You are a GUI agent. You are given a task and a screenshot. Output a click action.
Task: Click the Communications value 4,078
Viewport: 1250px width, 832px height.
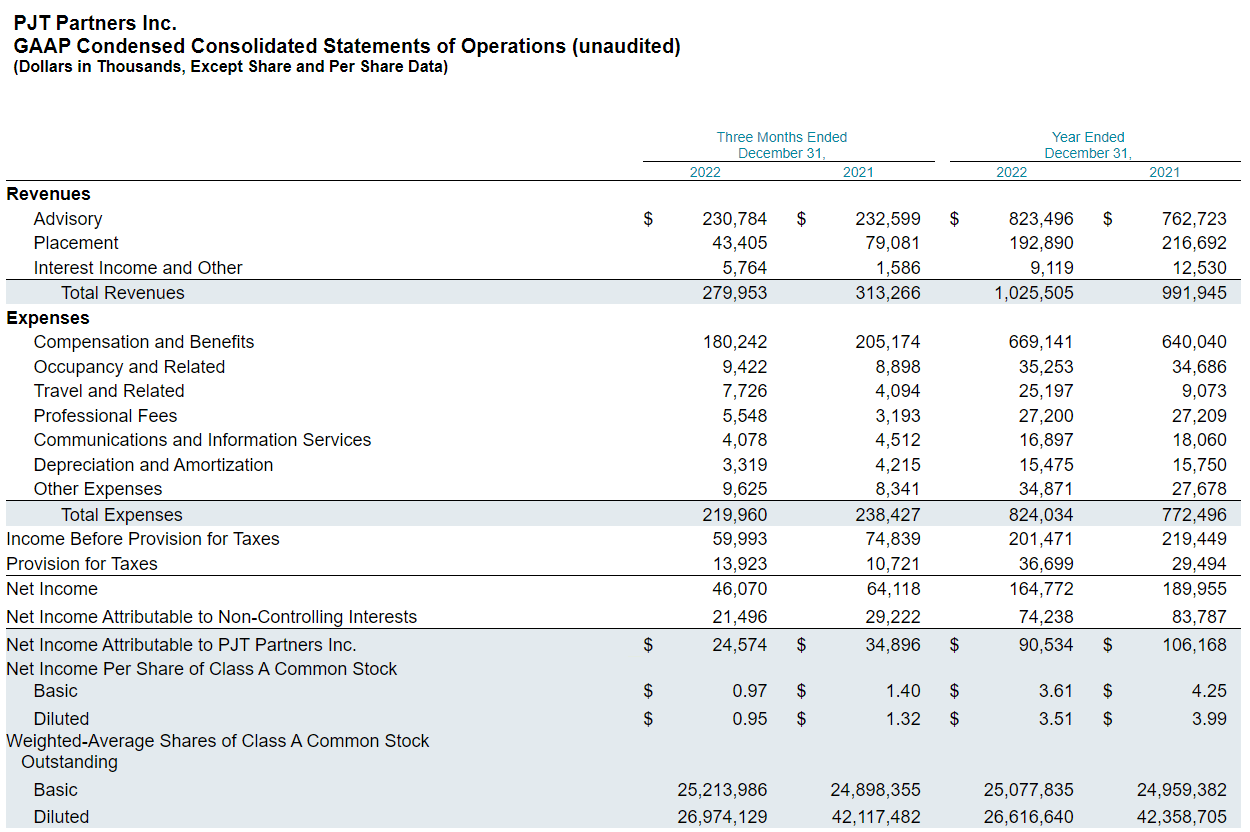pos(744,440)
